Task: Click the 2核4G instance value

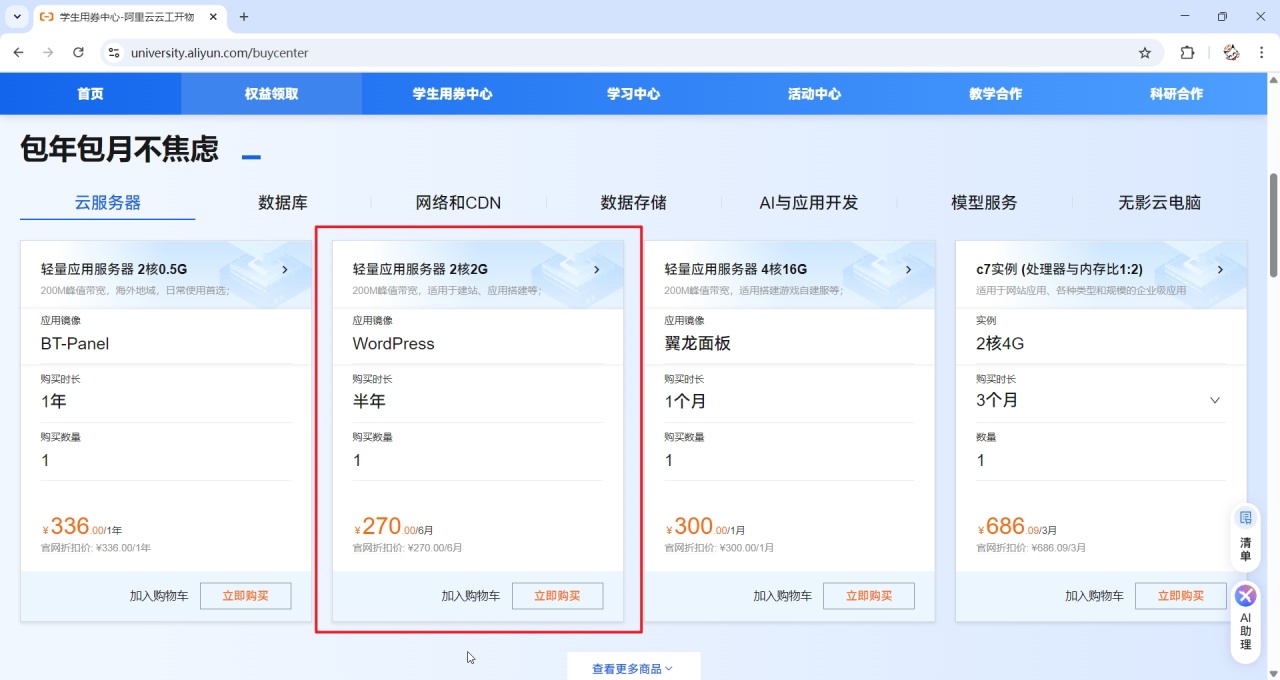Action: [x=1000, y=343]
